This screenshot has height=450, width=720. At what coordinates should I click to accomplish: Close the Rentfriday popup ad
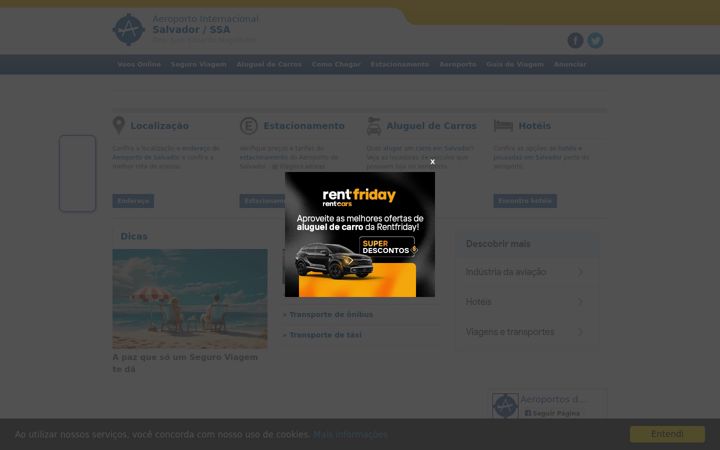coord(432,162)
